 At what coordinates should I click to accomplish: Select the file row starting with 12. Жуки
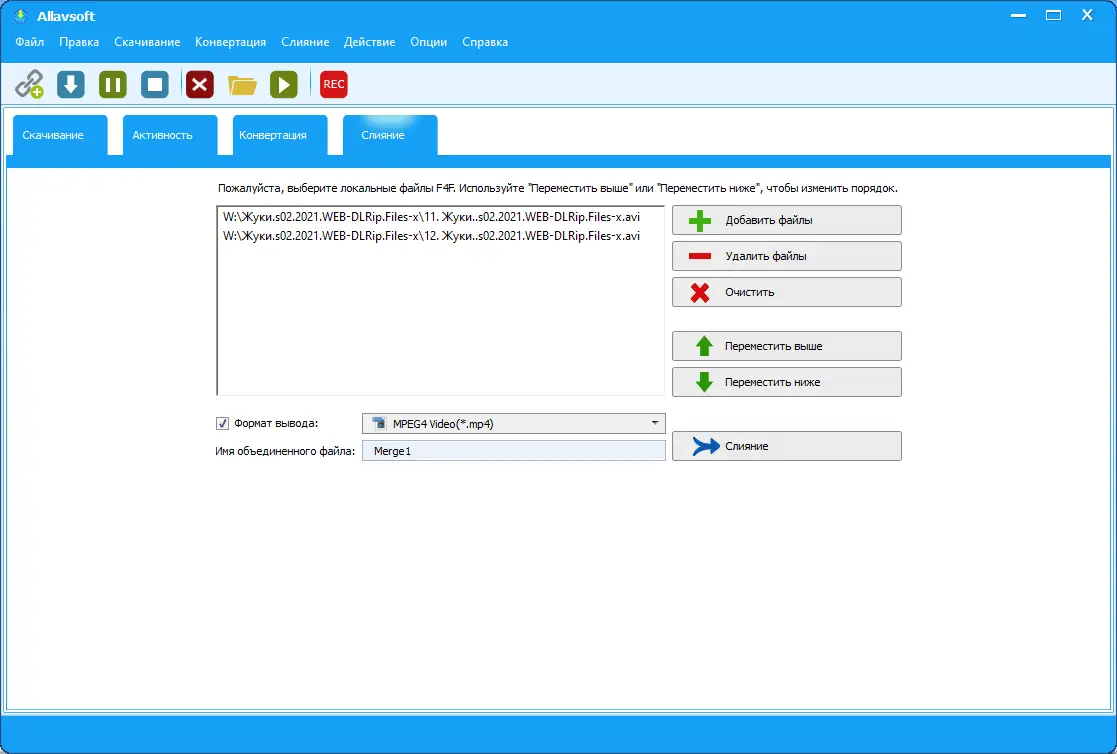432,236
